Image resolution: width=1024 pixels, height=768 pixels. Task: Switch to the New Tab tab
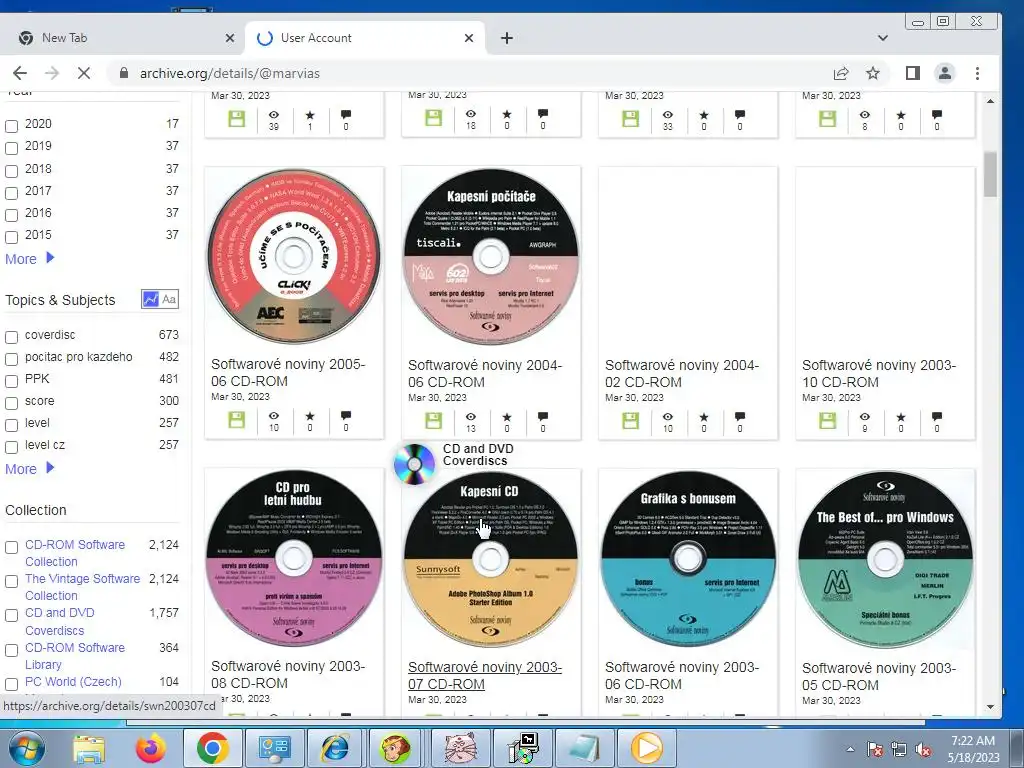point(122,38)
